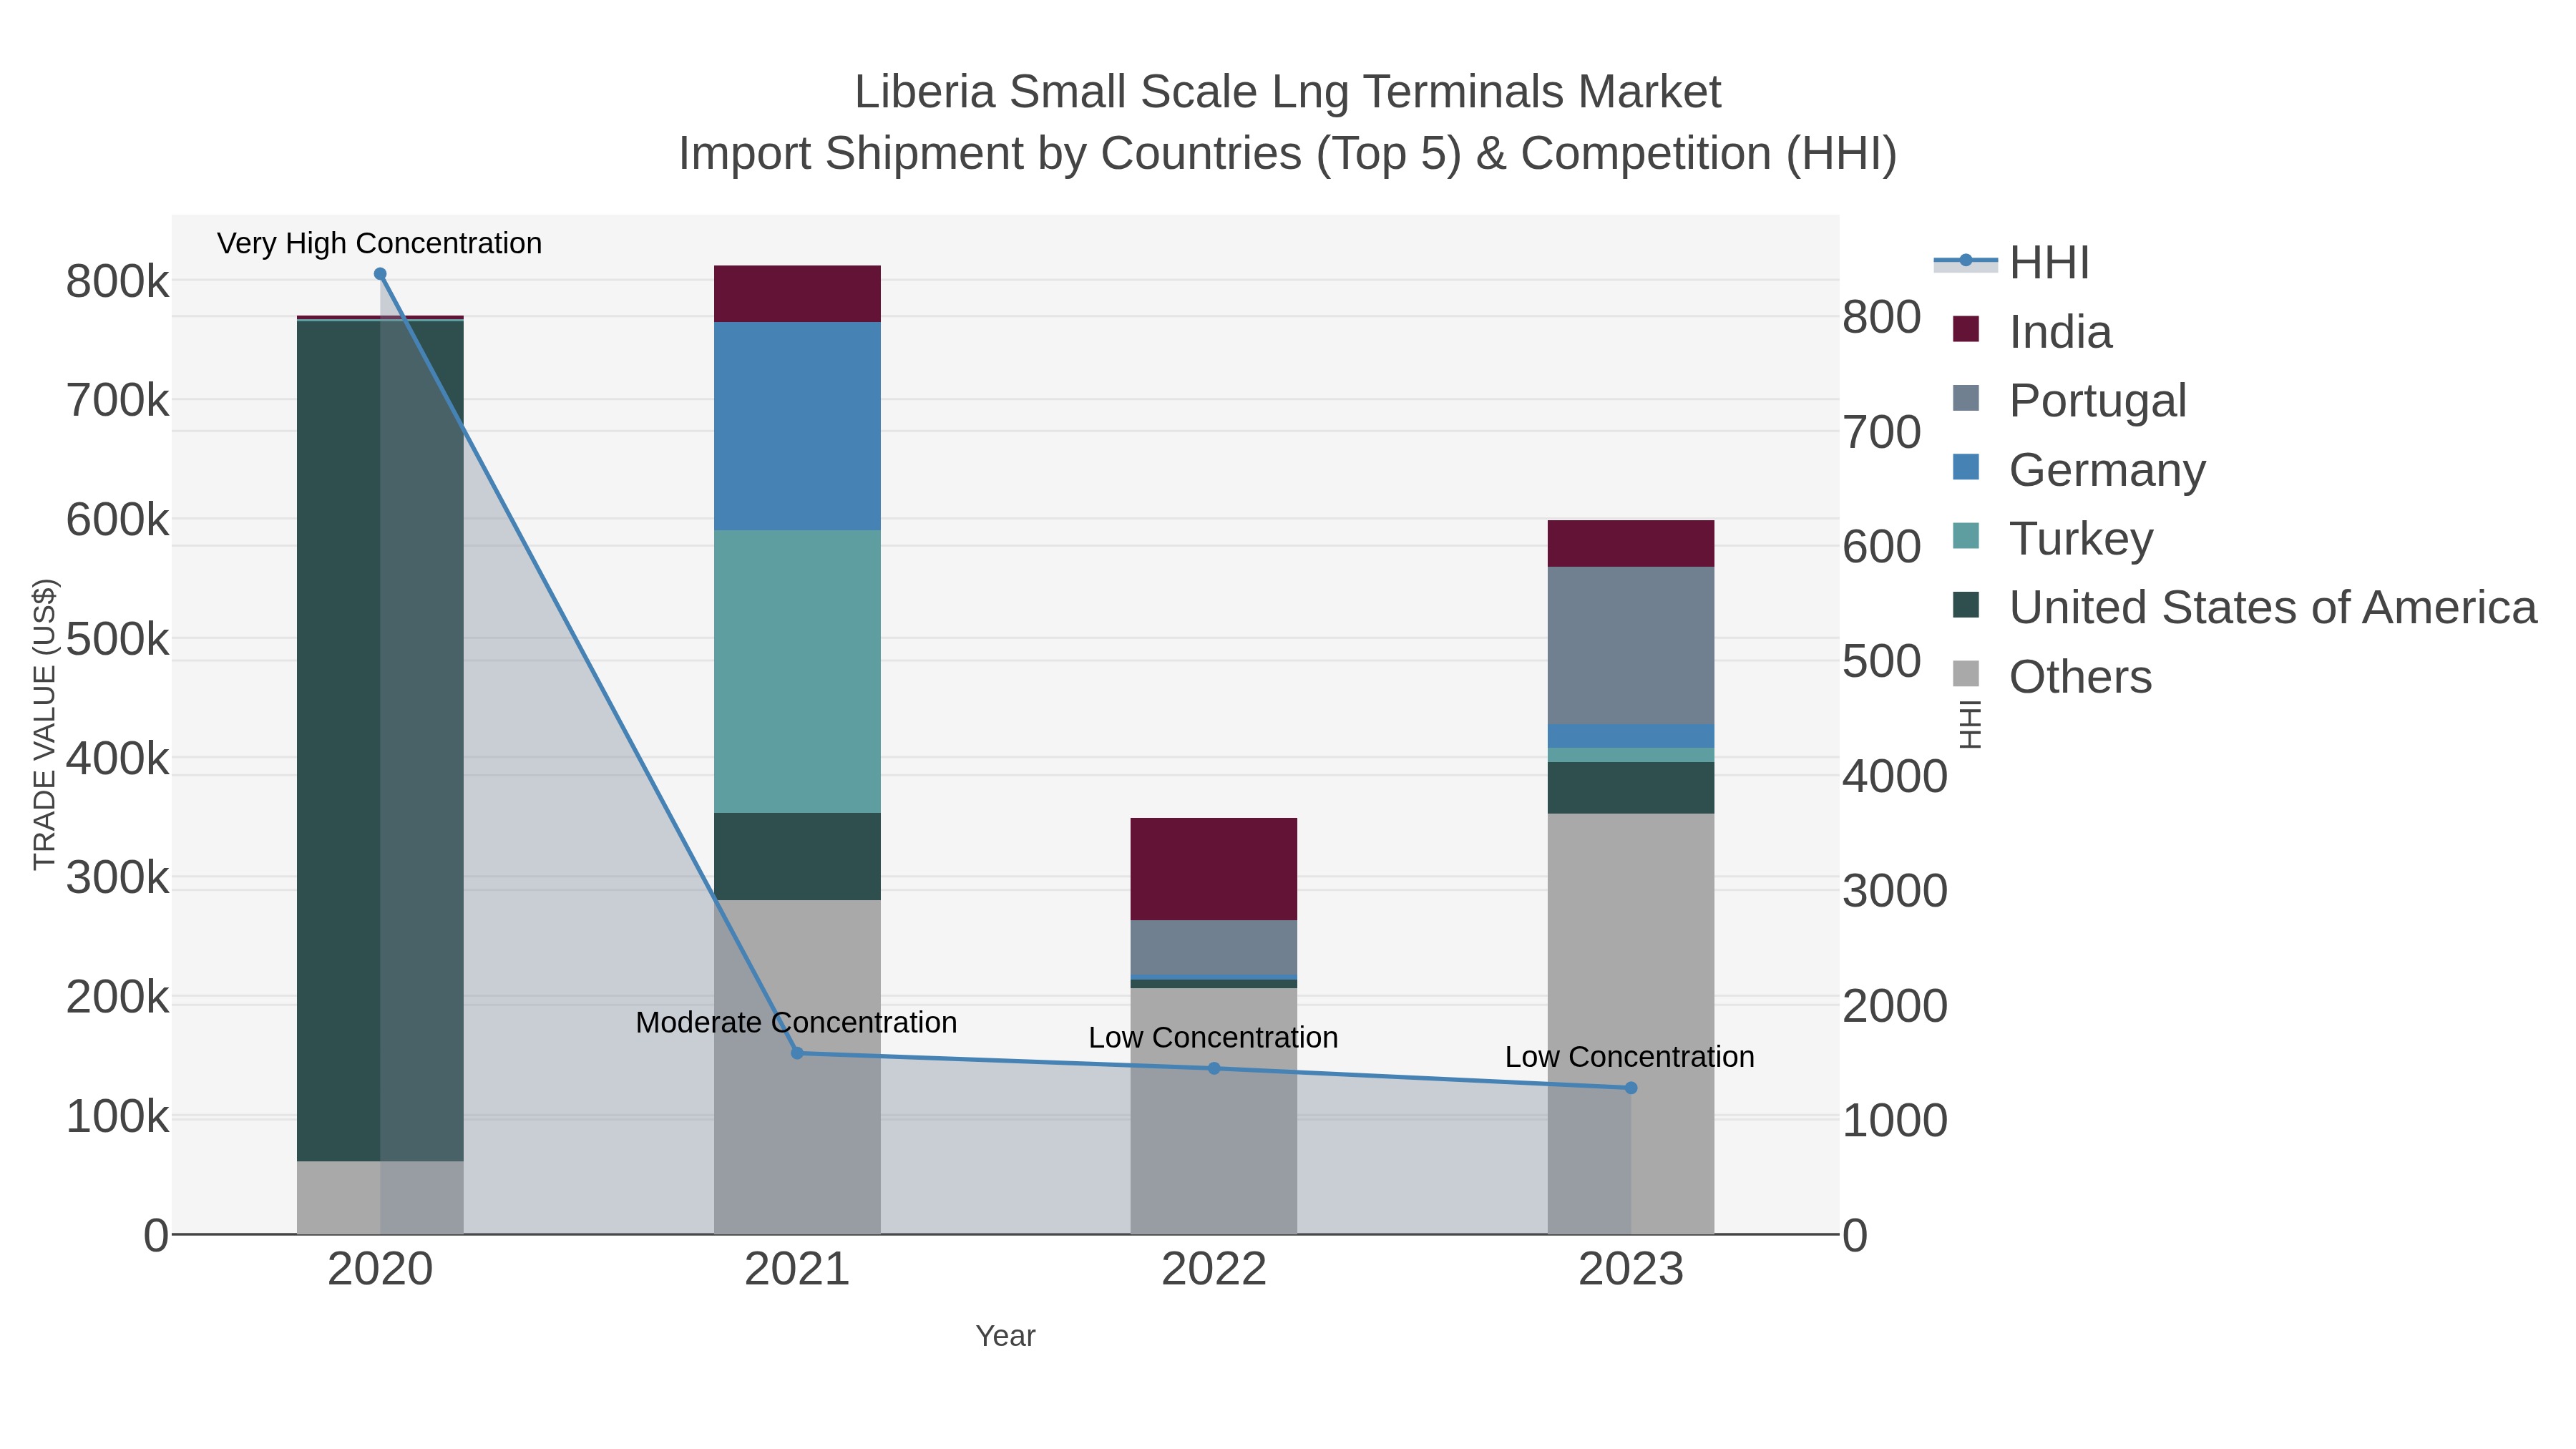Click the HHI line marker icon in legend
The width and height of the screenshot is (2576, 1449).
click(1965, 261)
